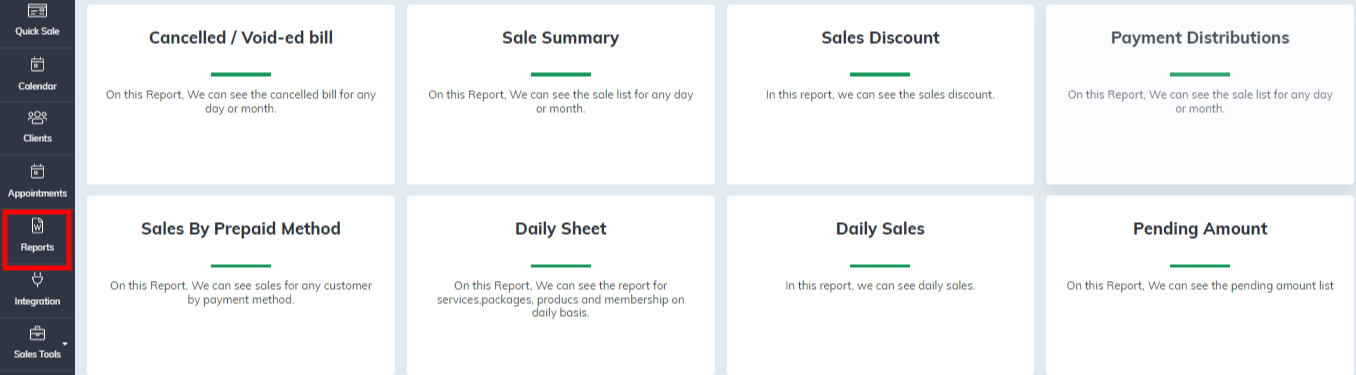Click the Reports menu label
The width and height of the screenshot is (1356, 375).
click(37, 247)
